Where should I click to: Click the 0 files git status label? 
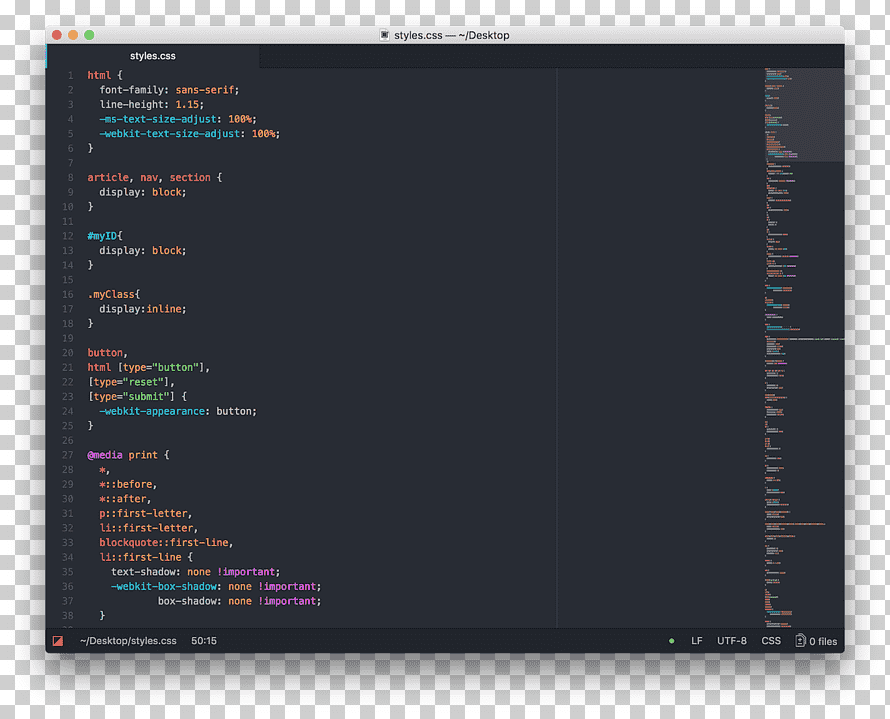tap(823, 641)
